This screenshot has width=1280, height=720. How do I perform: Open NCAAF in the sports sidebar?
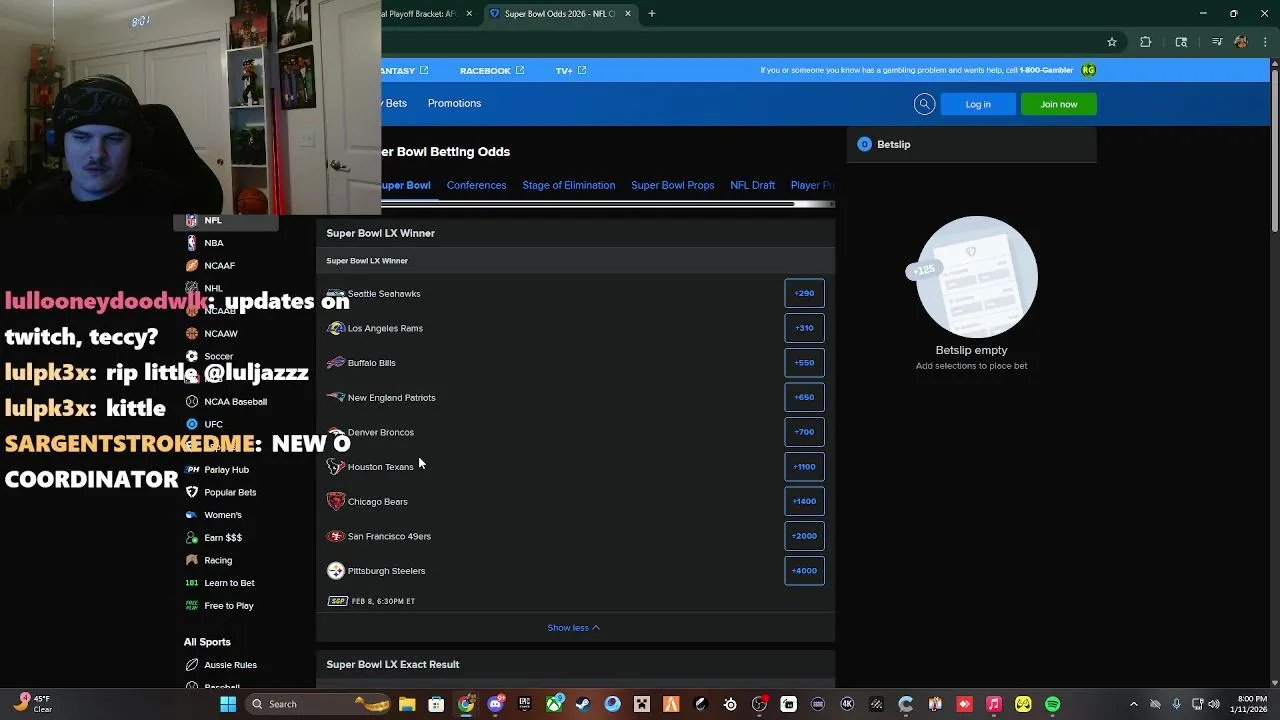219,265
